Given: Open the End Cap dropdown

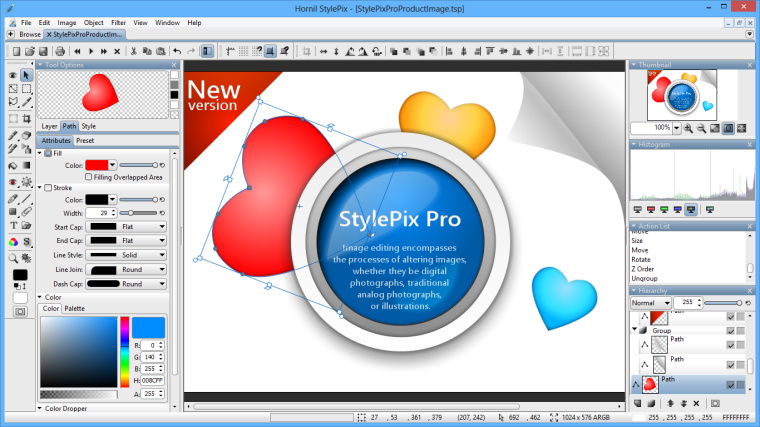Looking at the screenshot, I should click(x=126, y=240).
